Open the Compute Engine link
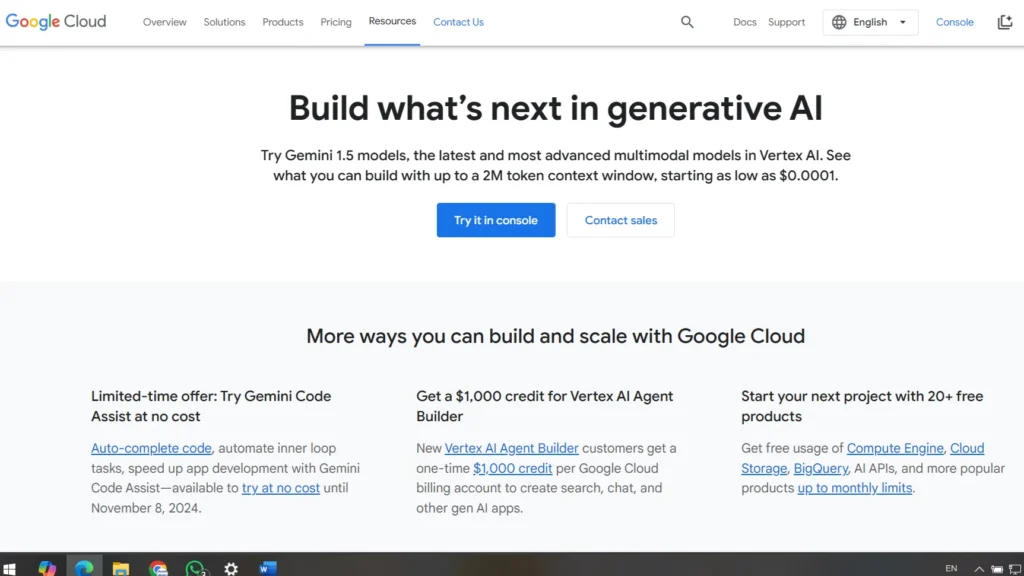 click(895, 449)
